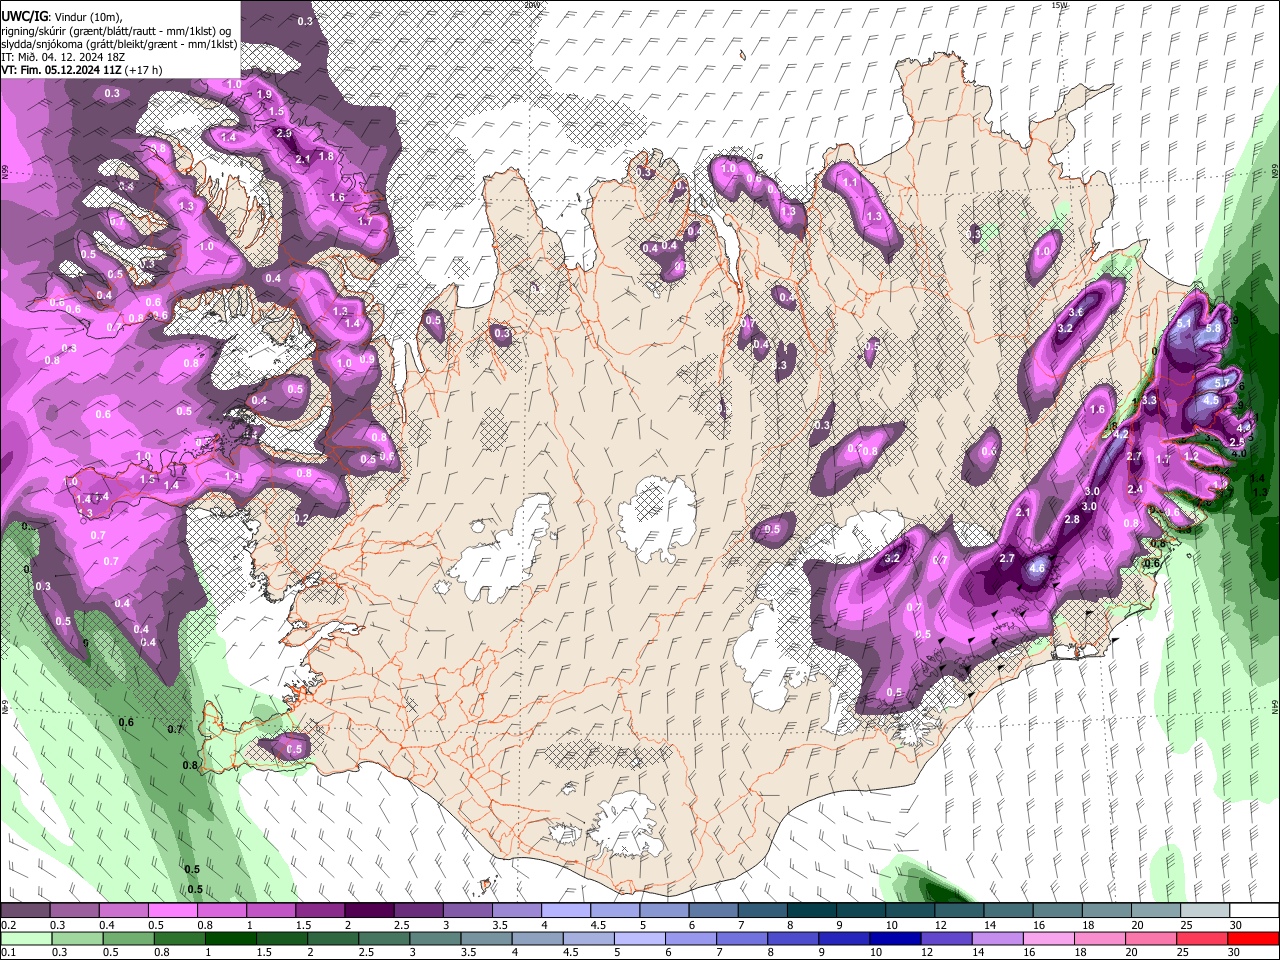Click the 20W longitude label at the top
This screenshot has width=1280, height=960.
(532, 5)
